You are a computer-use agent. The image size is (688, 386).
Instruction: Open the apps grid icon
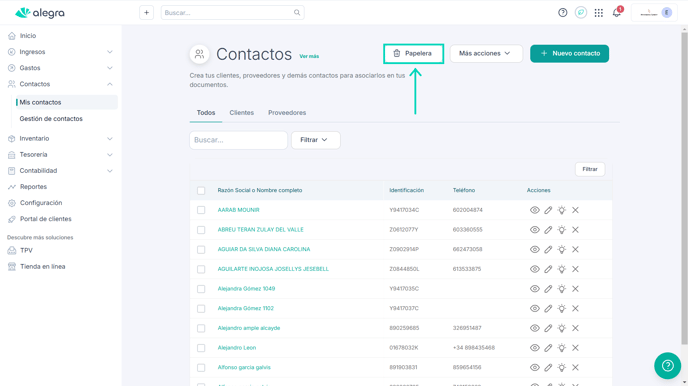(598, 13)
